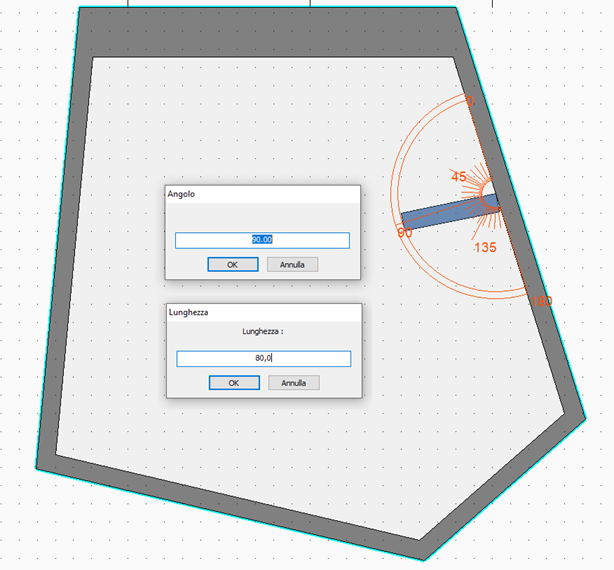
Task: Click the 135 degree protractor label
Action: (x=485, y=247)
